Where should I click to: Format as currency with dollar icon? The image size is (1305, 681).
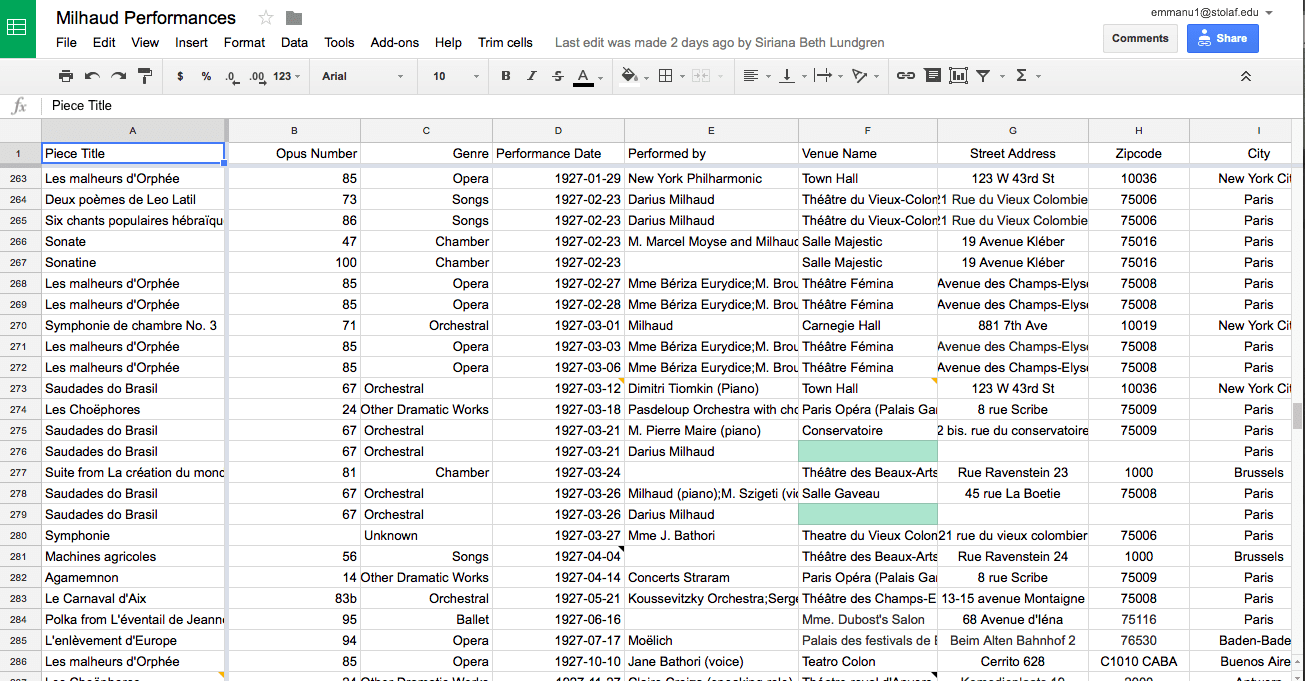tap(180, 76)
